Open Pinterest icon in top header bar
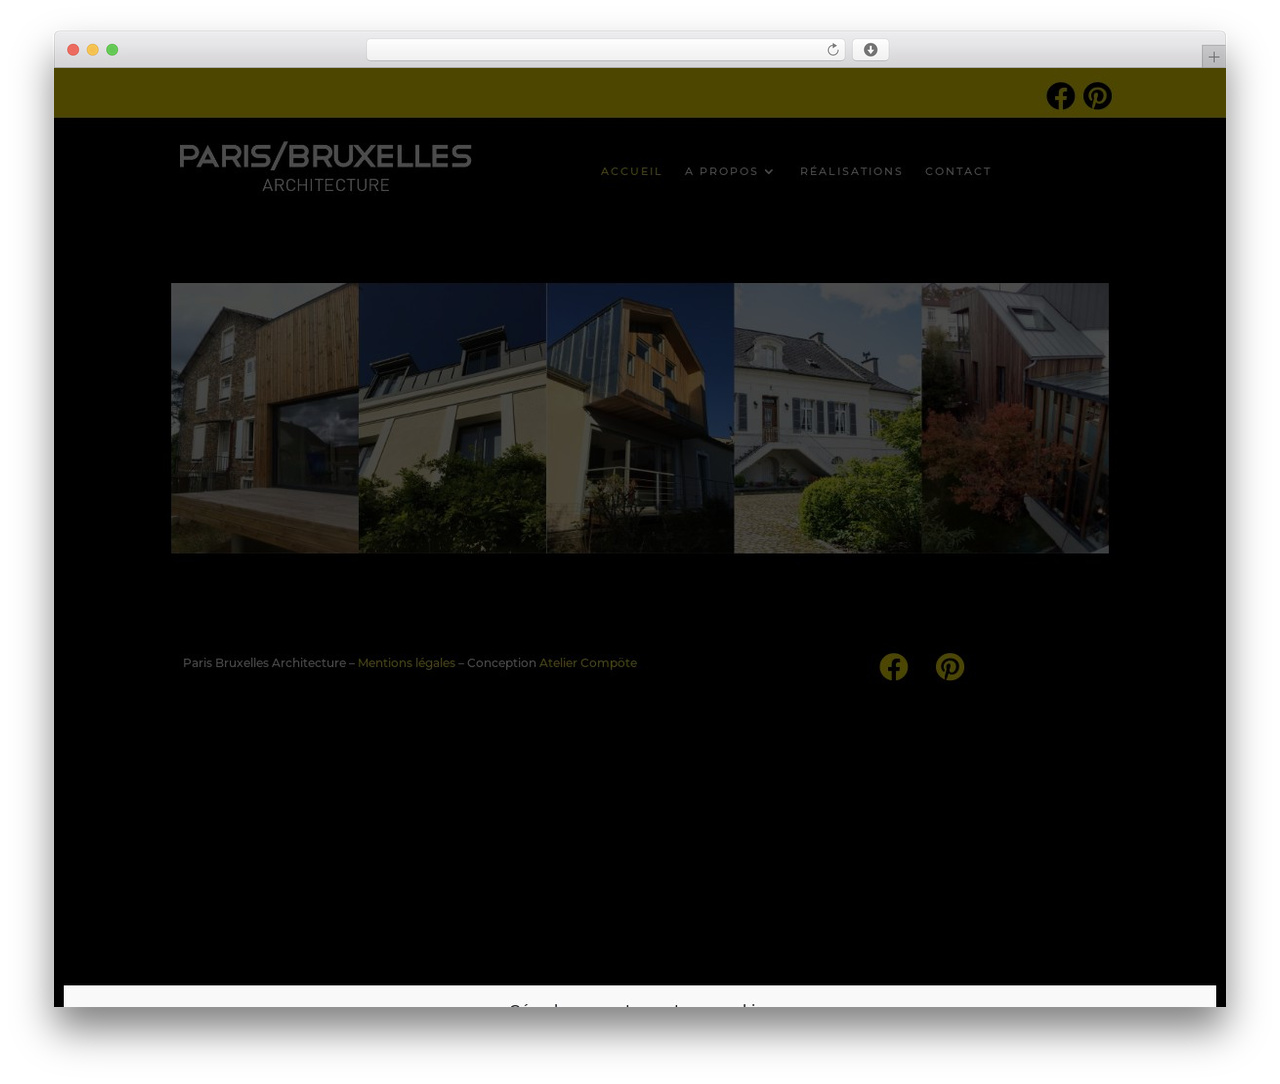Screen dimensions: 1280x1084 click(1097, 95)
